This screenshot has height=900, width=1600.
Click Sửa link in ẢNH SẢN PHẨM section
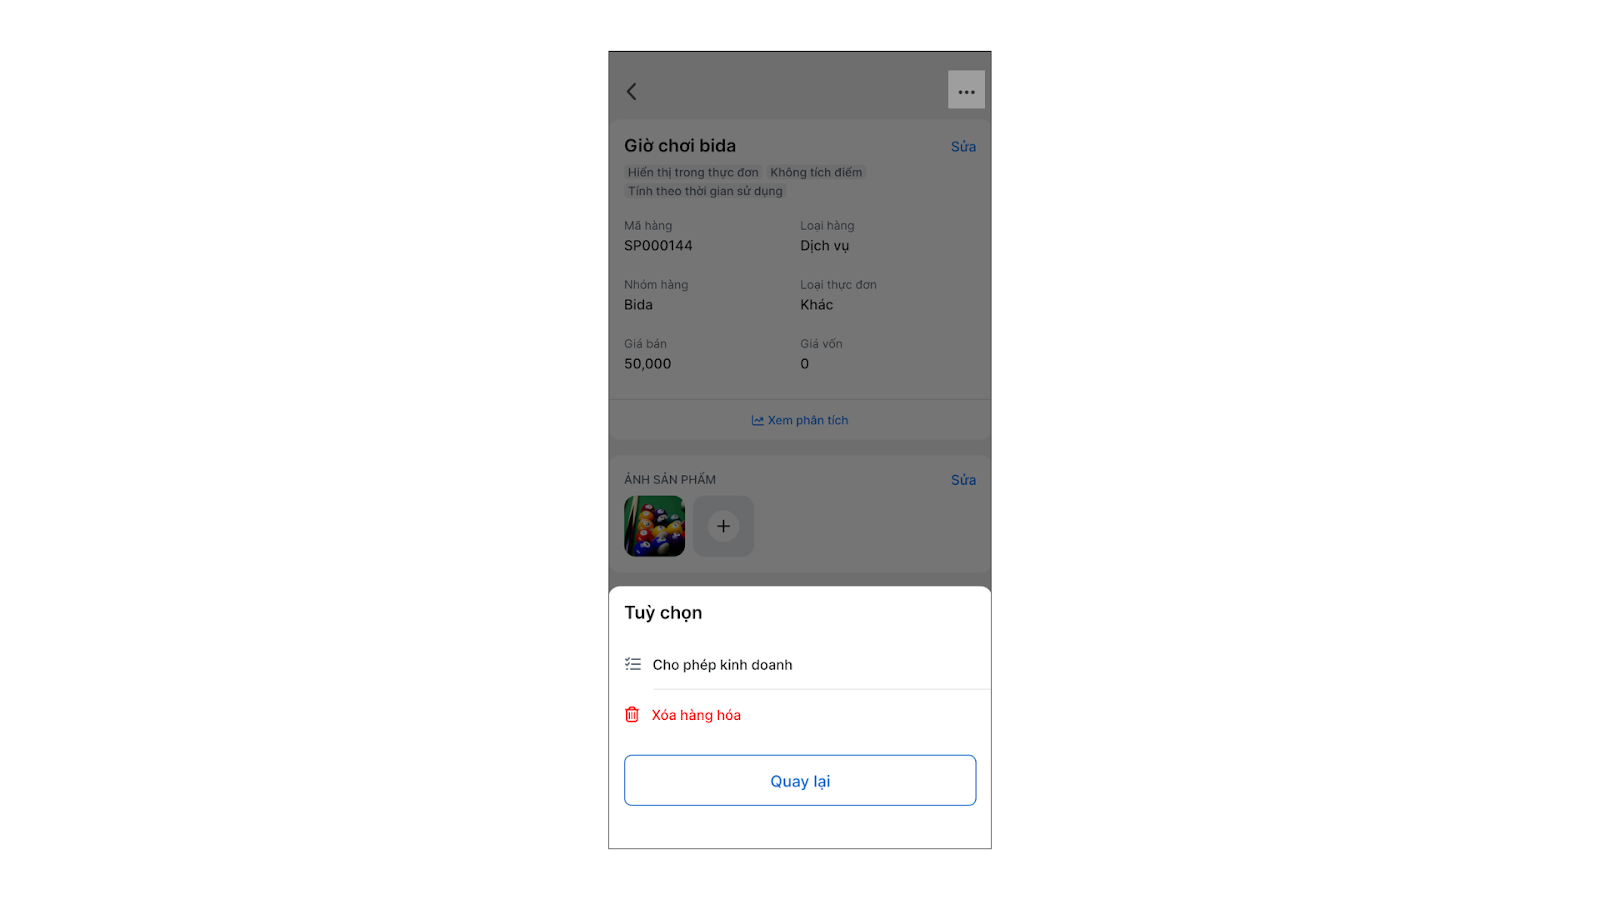[963, 480]
